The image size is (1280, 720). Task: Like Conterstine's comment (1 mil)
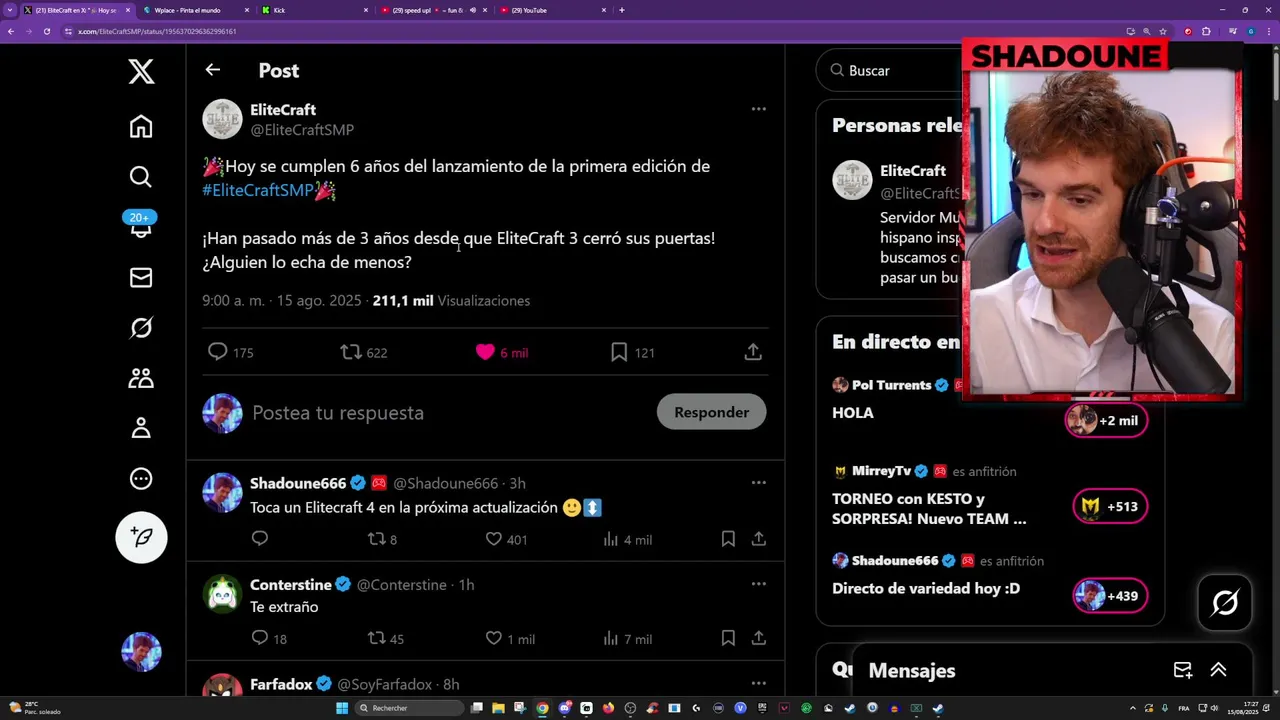coord(510,638)
